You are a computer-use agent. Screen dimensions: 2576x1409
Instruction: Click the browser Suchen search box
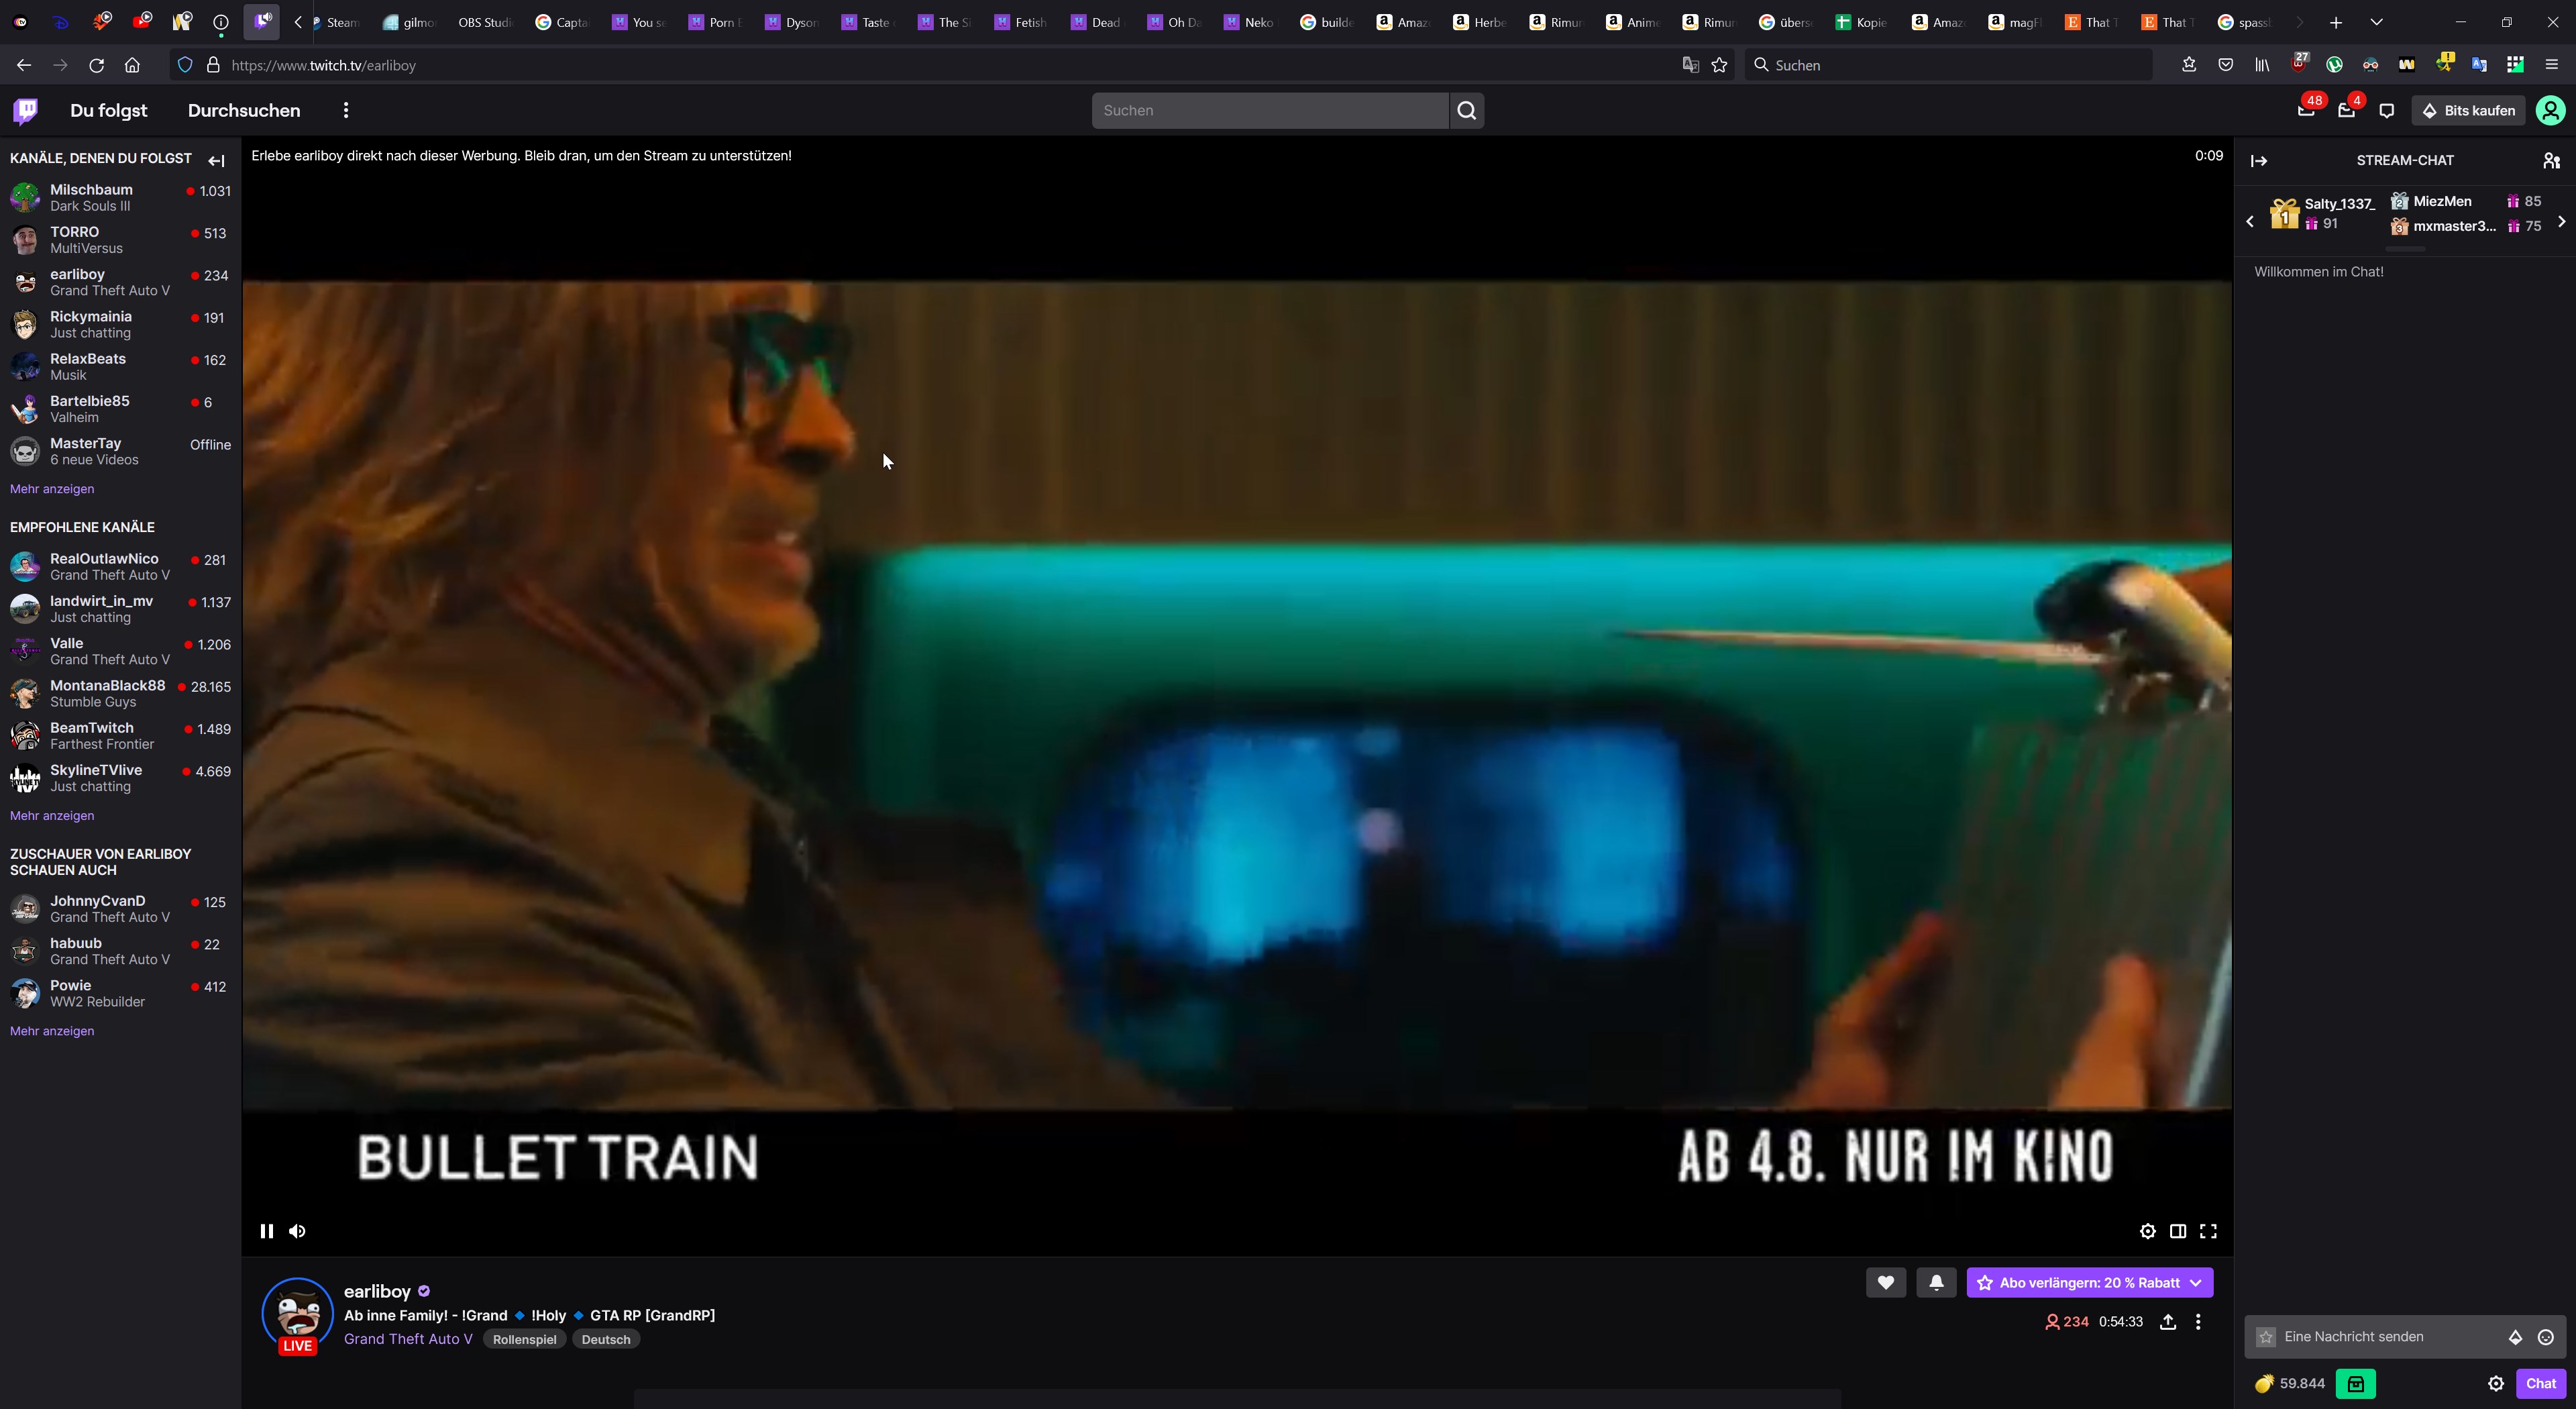point(1948,65)
